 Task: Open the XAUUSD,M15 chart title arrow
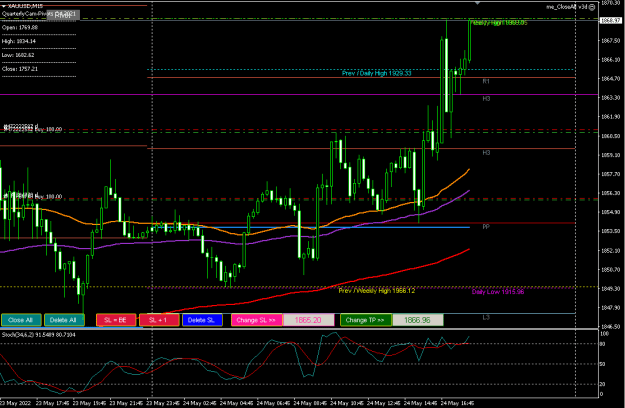click(x=3, y=6)
